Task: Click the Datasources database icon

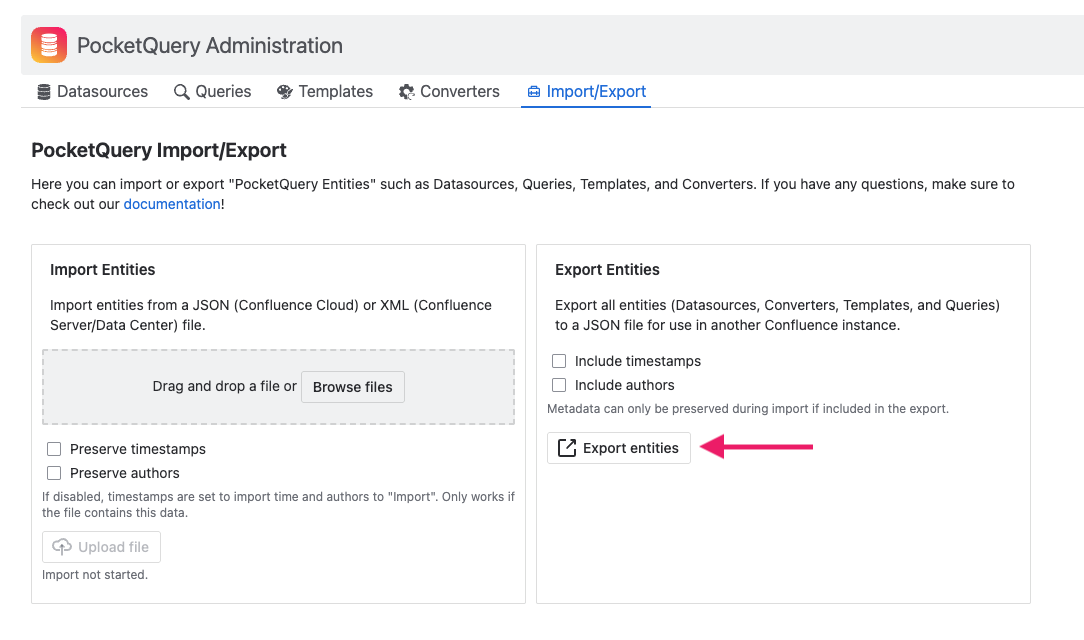Action: click(x=44, y=92)
